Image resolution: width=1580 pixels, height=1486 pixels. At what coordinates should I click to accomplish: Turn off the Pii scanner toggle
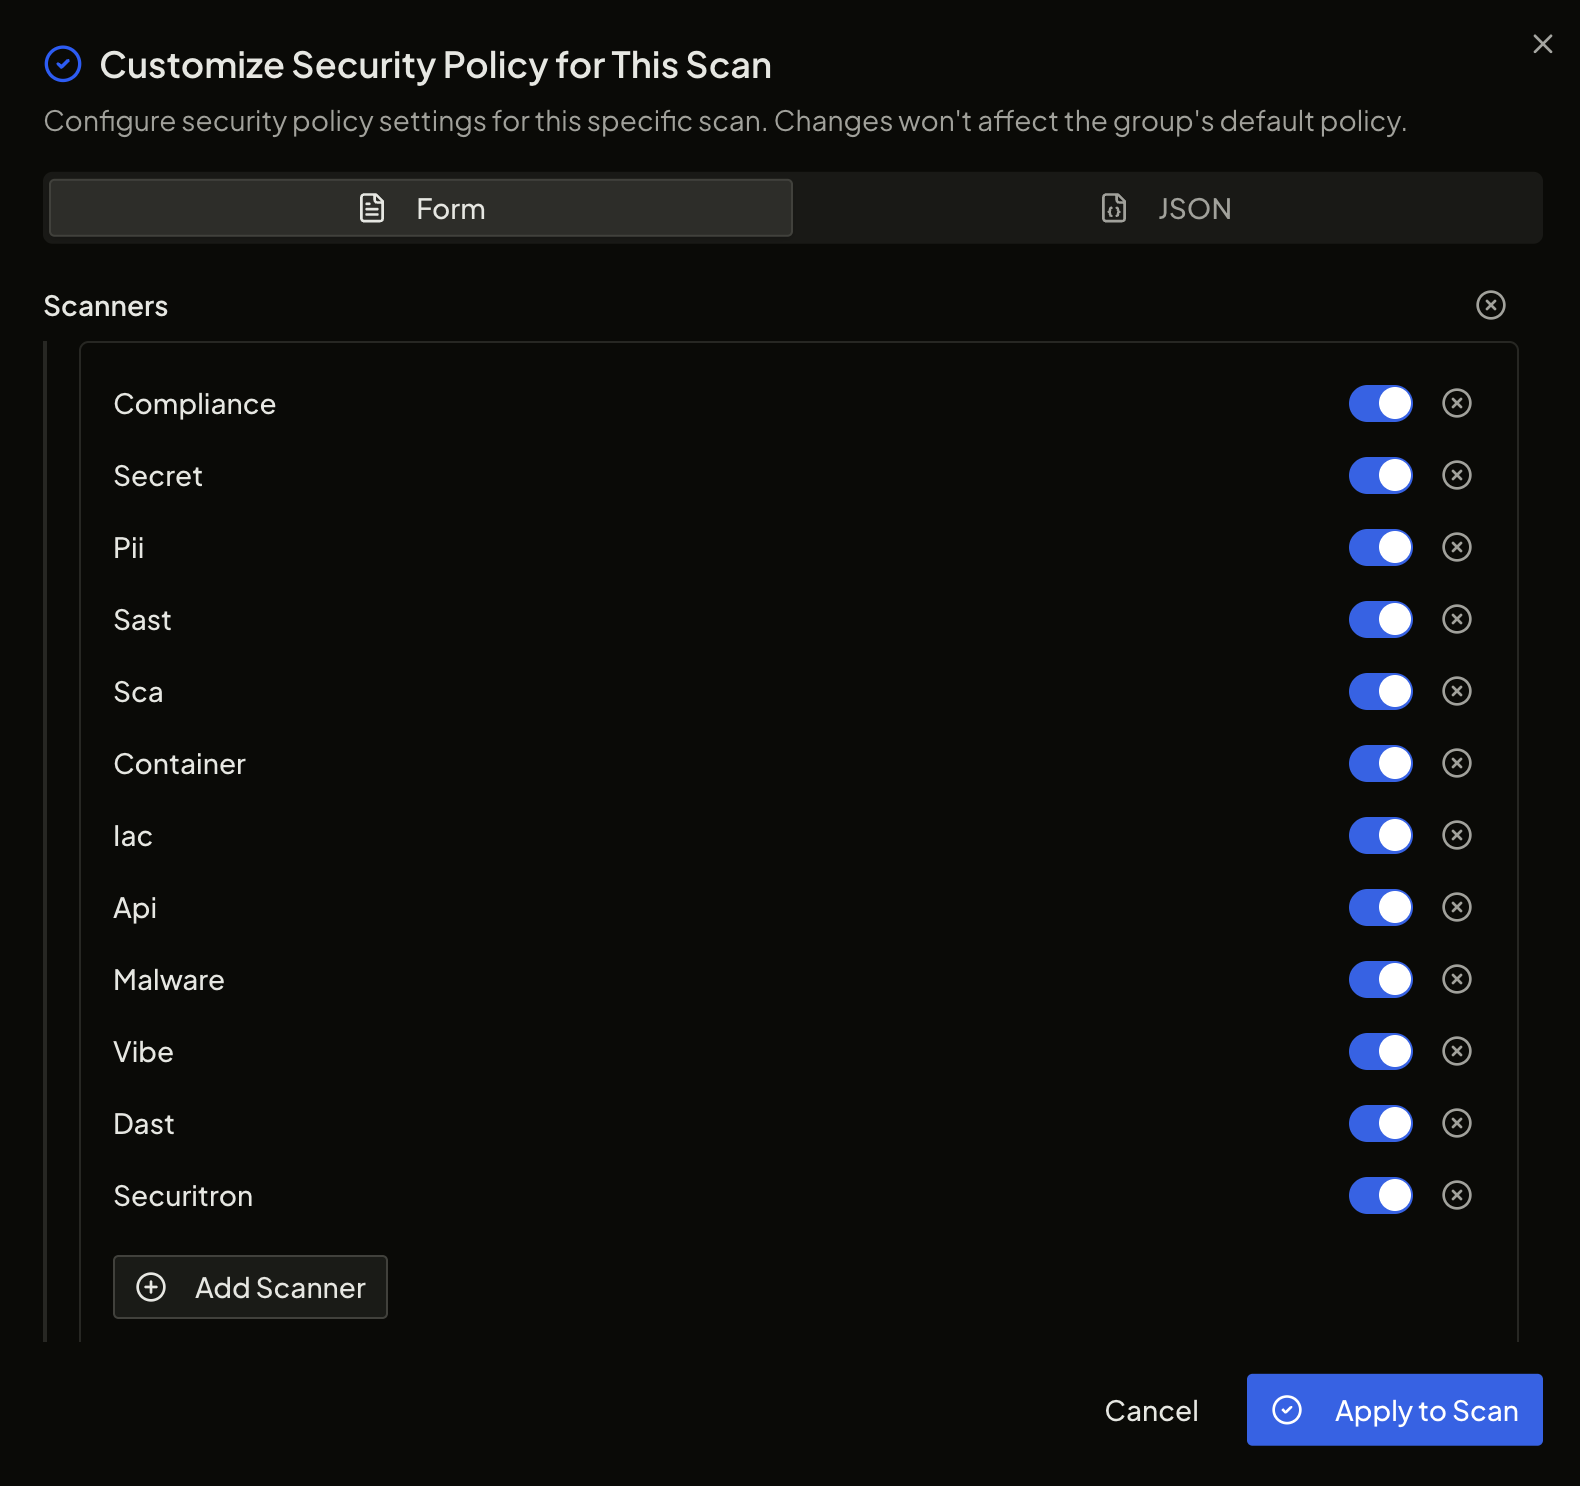tap(1381, 547)
